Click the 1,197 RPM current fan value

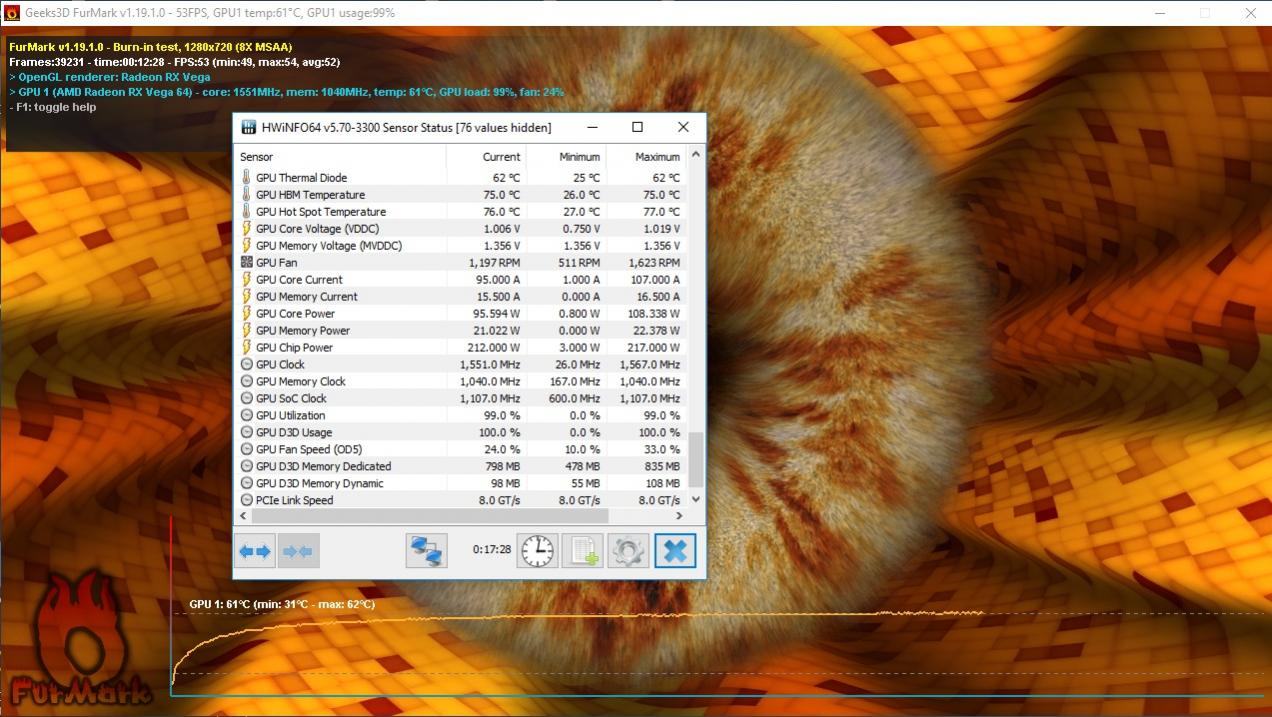495,262
